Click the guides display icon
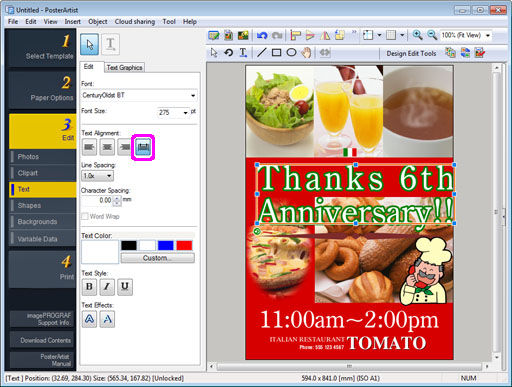 tap(368, 35)
